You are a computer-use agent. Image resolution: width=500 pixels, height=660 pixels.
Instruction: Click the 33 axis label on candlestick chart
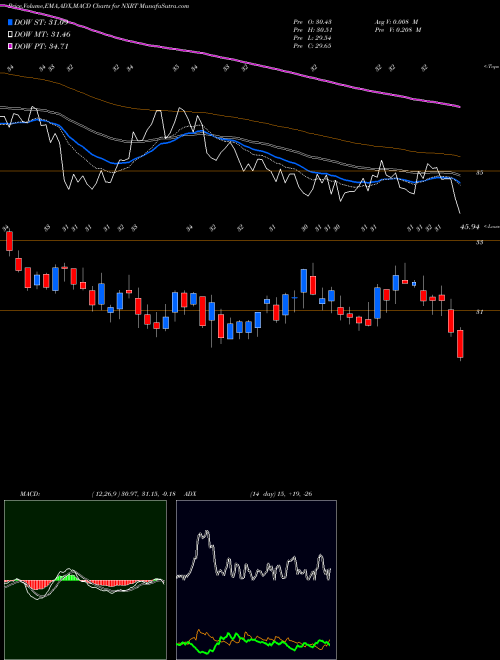click(479, 242)
